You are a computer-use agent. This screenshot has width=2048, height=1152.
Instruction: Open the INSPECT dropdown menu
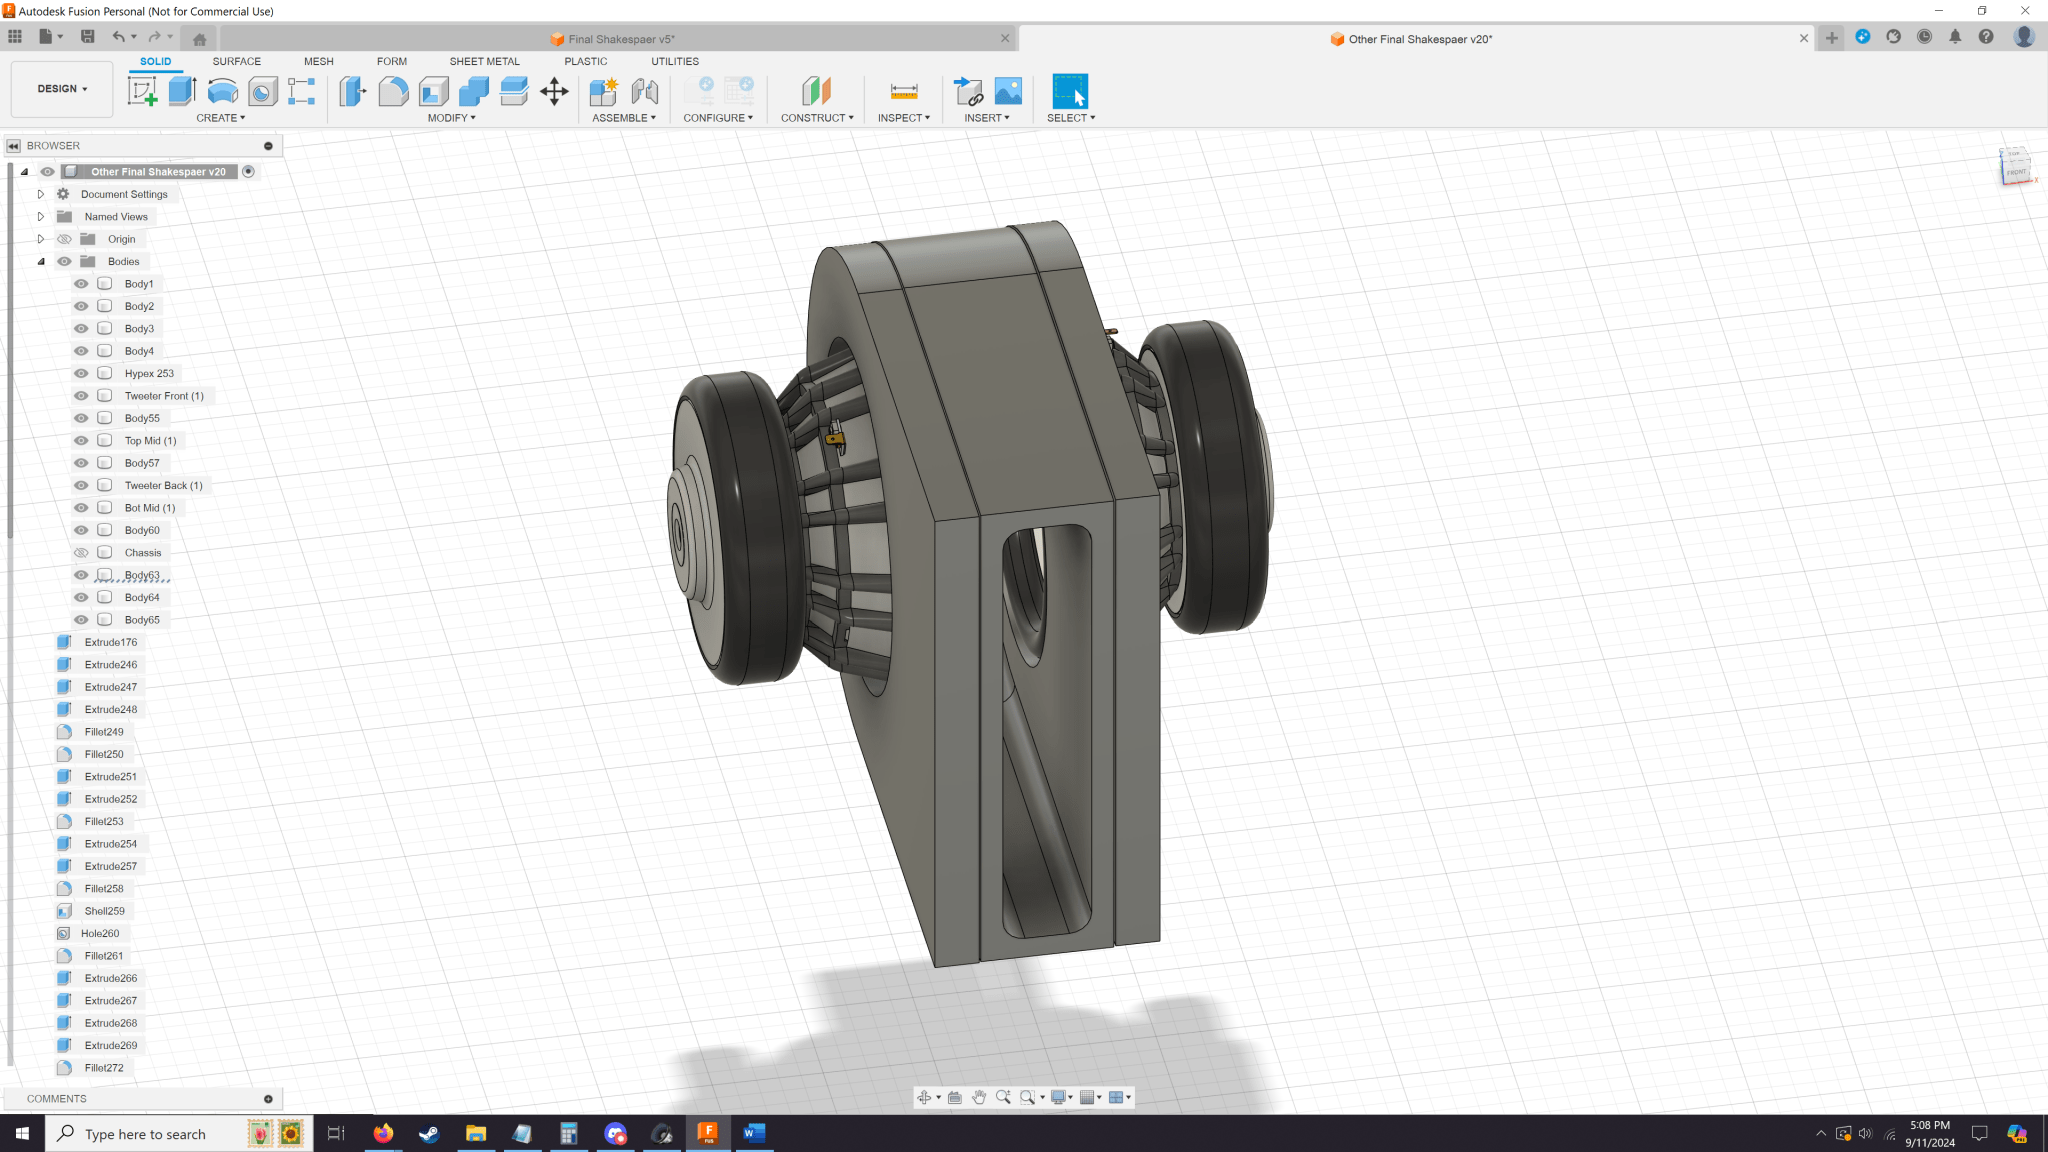point(904,118)
